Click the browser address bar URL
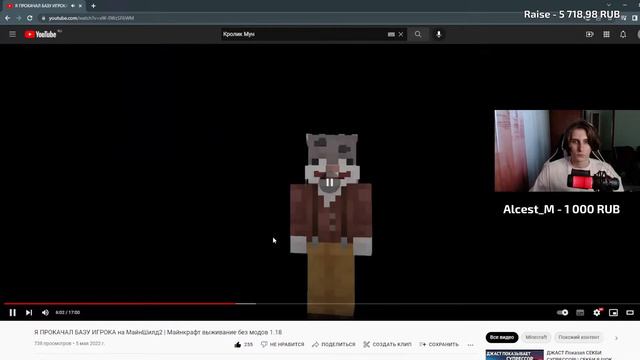Screen dimensions: 640x360 coord(91,18)
